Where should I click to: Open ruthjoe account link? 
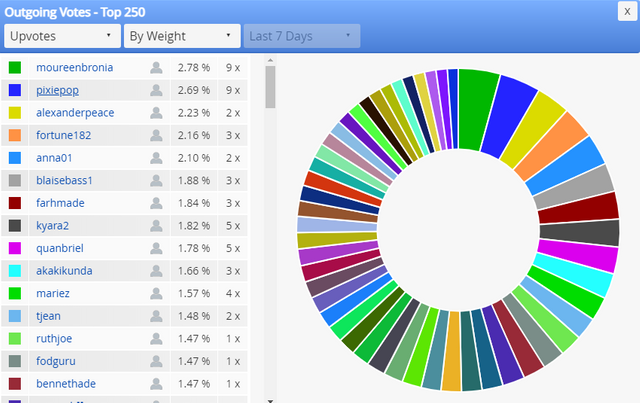54,338
